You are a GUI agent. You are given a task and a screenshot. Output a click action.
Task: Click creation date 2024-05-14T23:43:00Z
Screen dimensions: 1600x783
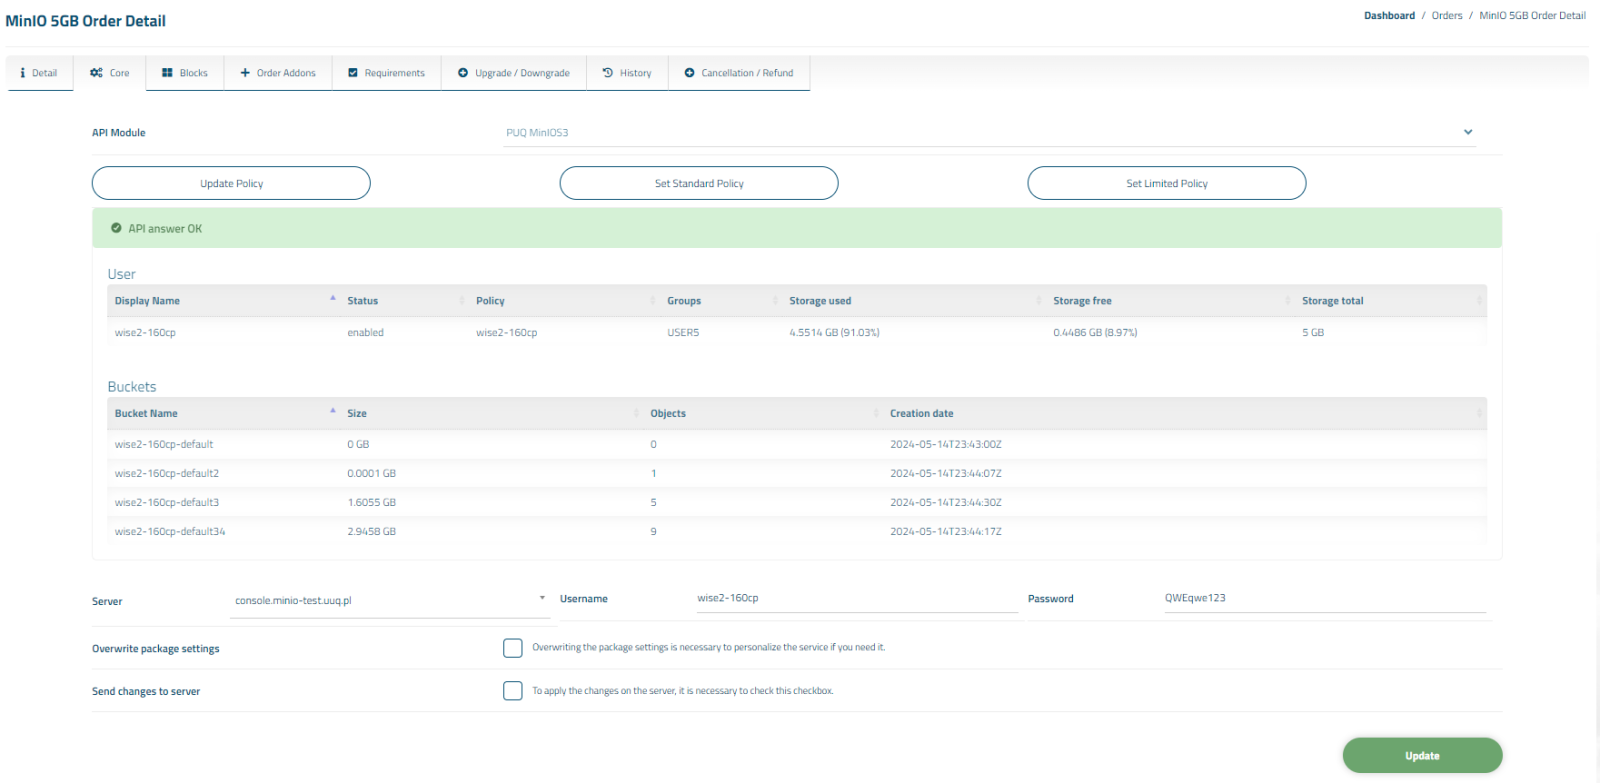point(945,445)
